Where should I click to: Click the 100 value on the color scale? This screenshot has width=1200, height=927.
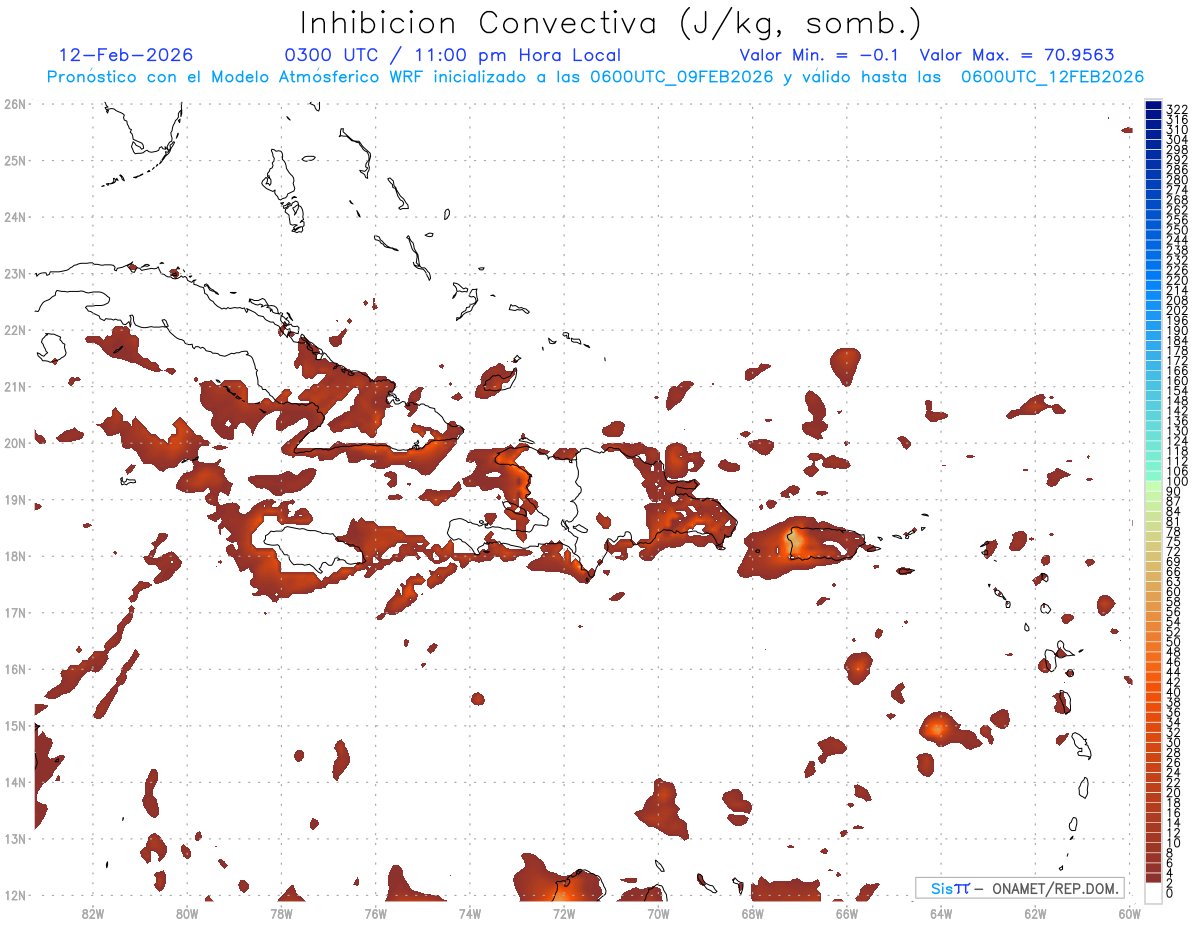point(1176,481)
